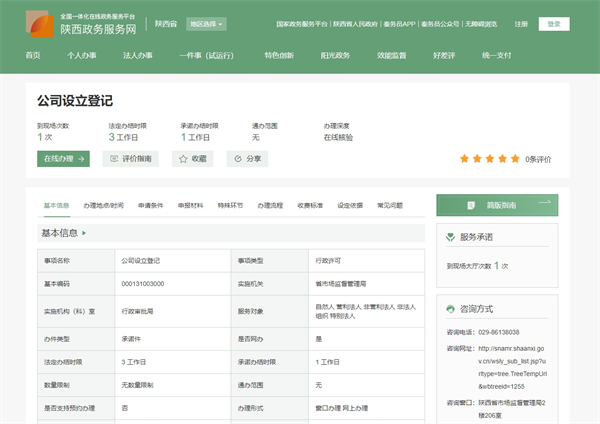Toggle the 基本信息 section triangle
This screenshot has height=424, width=600.
[84, 233]
